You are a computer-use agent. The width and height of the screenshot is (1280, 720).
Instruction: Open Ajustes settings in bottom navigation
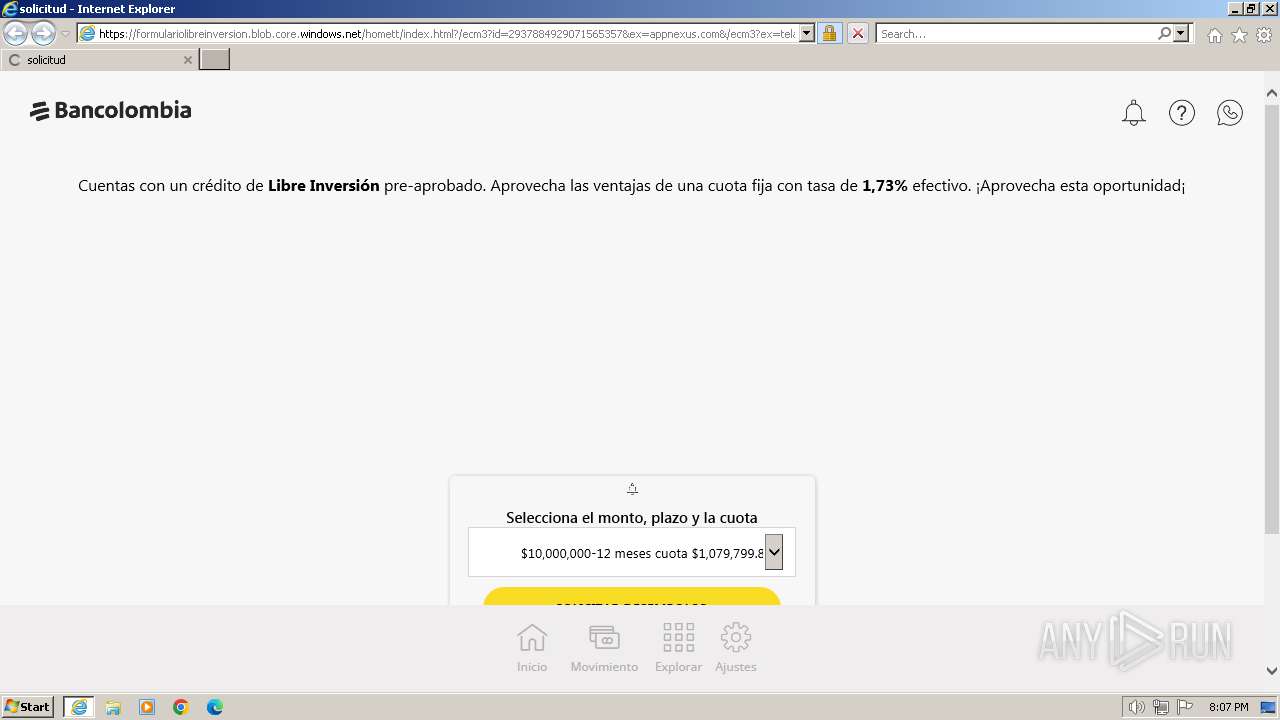(736, 647)
